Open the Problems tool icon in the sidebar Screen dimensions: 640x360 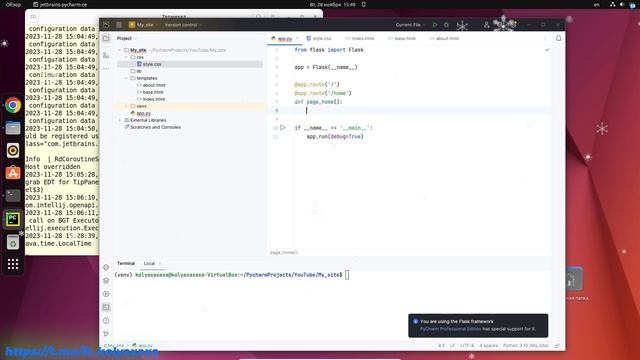tap(106, 320)
